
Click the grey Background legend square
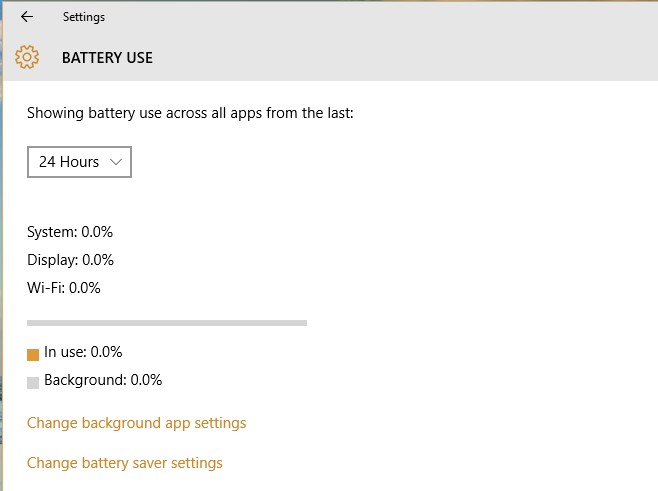pos(33,382)
